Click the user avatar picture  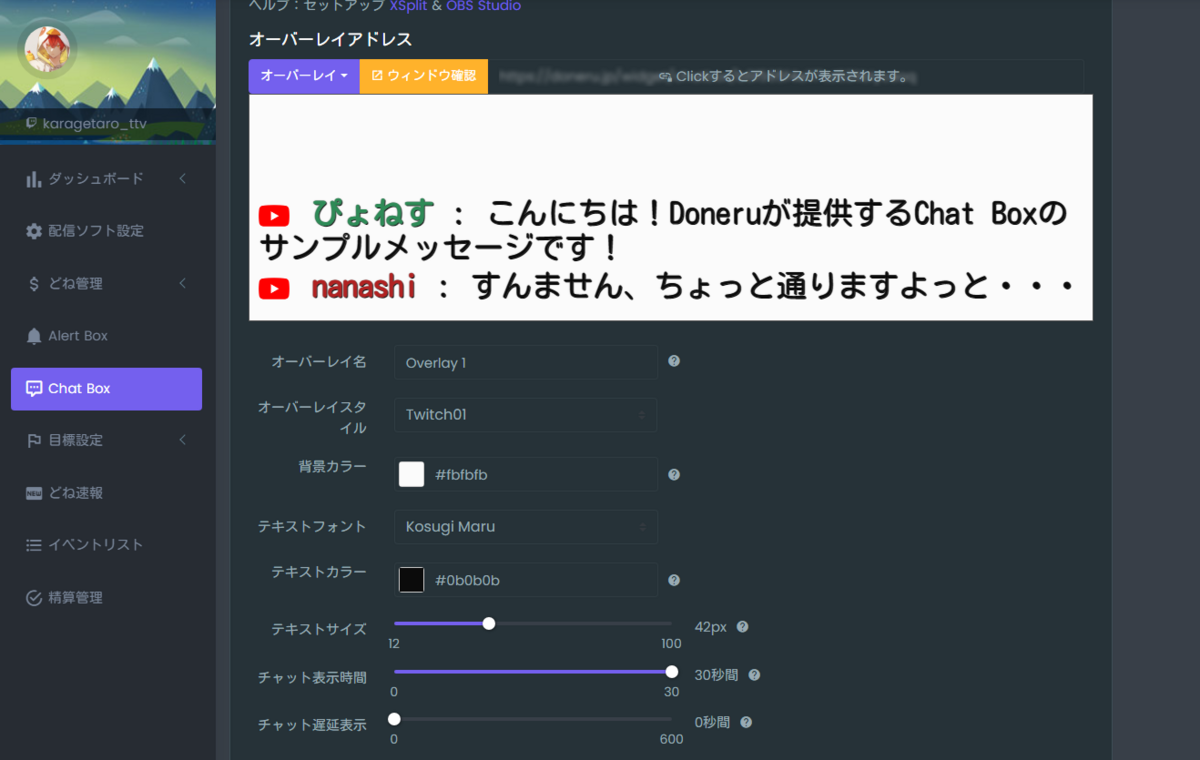tap(46, 49)
